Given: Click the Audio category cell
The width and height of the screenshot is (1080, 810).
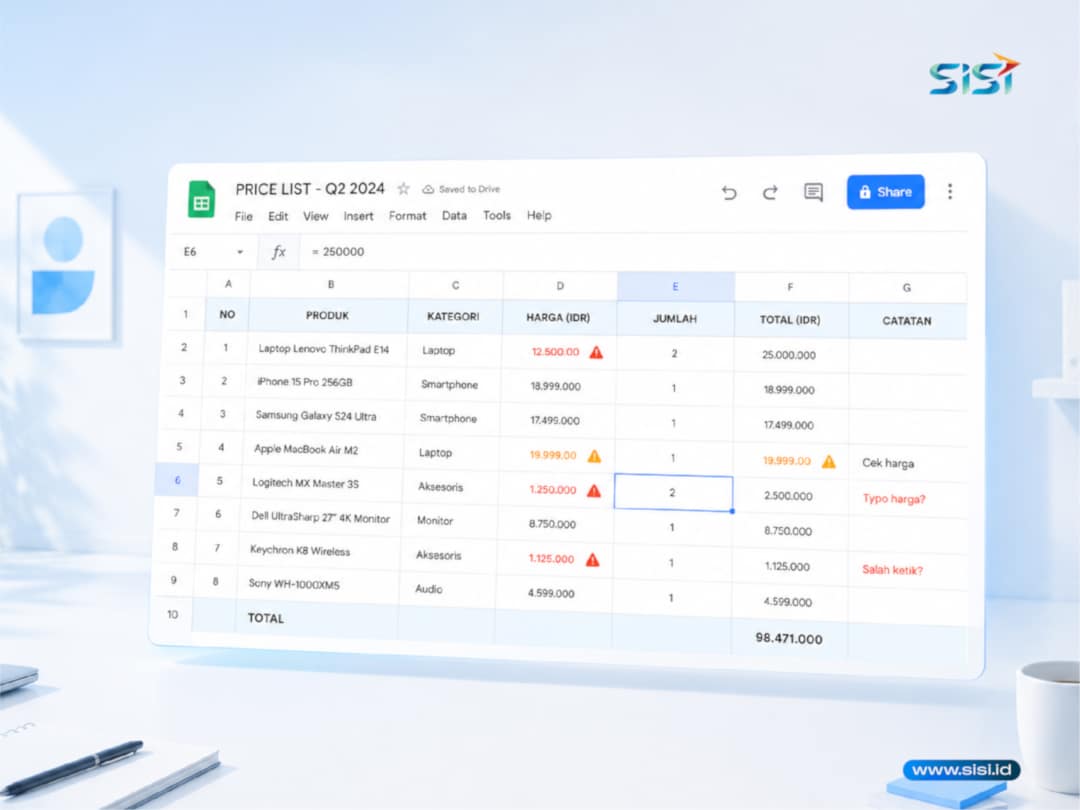Looking at the screenshot, I should [448, 590].
